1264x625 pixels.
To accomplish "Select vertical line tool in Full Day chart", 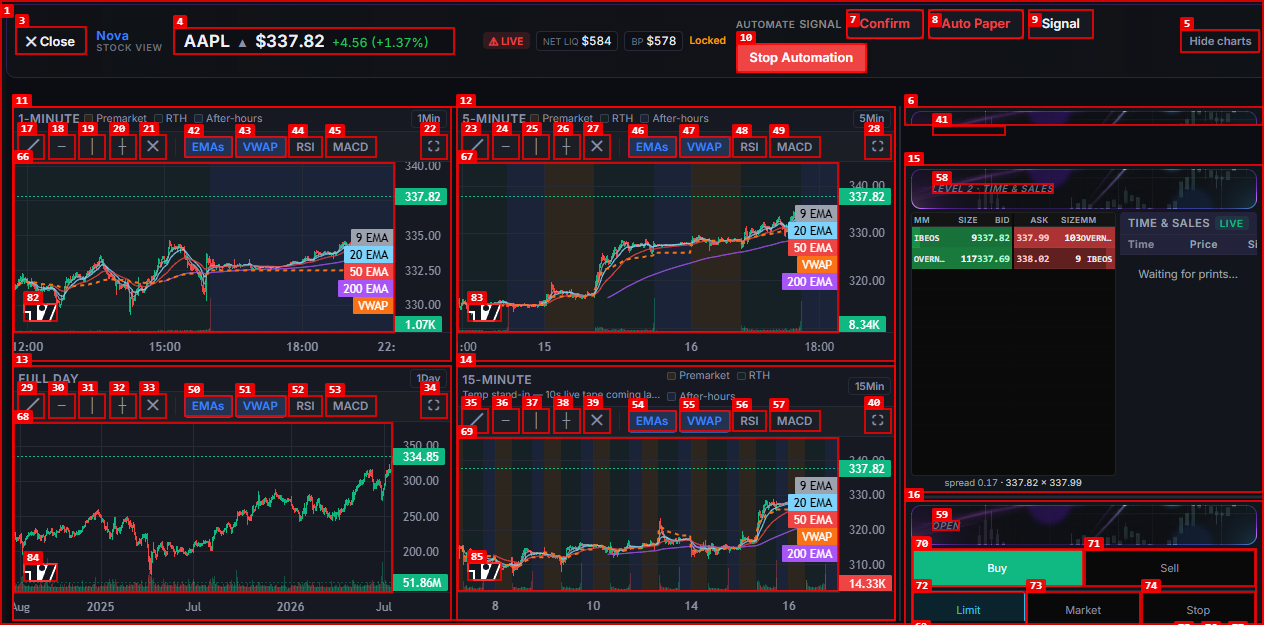I will (91, 405).
